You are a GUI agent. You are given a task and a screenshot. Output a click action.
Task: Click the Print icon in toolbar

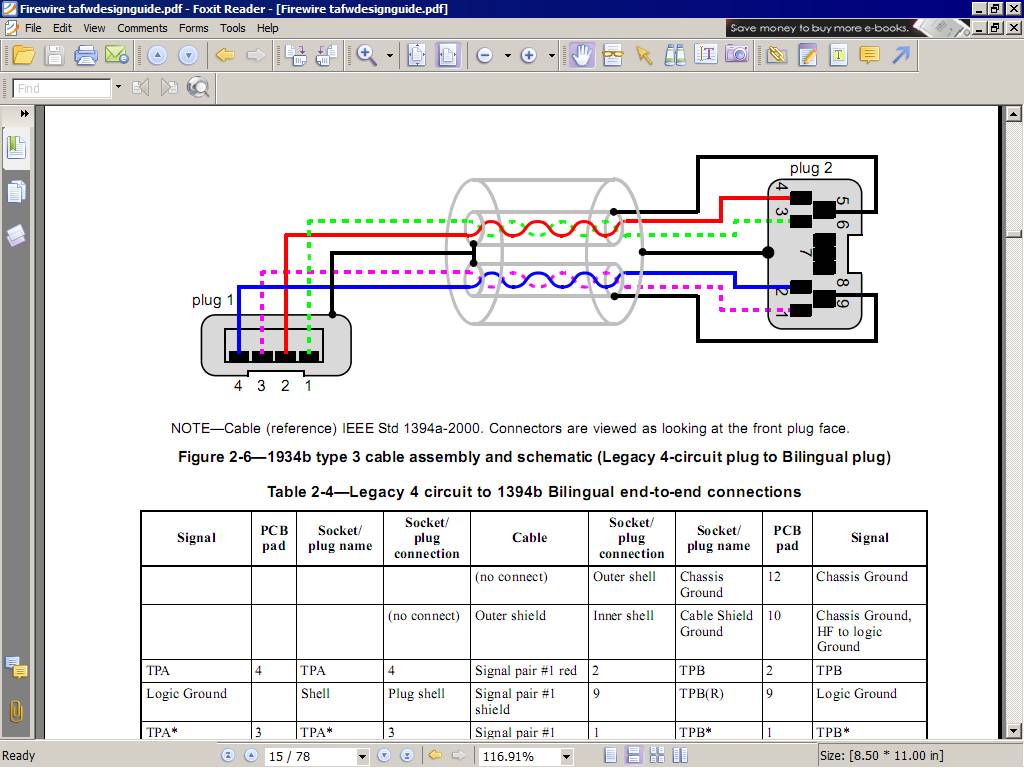tap(86, 55)
